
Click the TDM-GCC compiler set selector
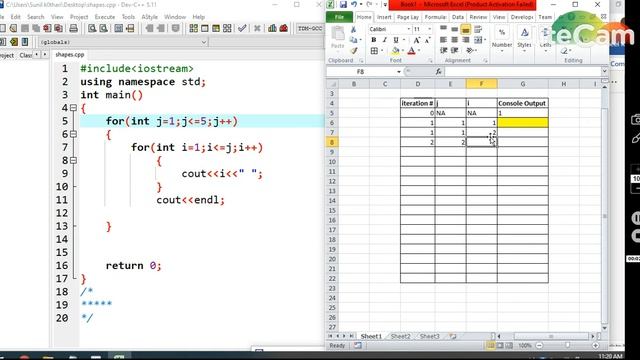310,29
